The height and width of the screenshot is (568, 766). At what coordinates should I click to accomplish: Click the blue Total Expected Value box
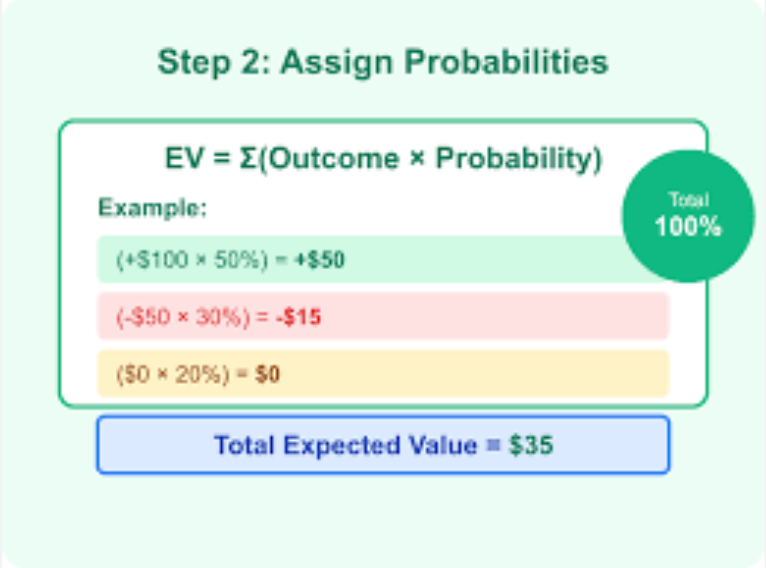click(383, 445)
